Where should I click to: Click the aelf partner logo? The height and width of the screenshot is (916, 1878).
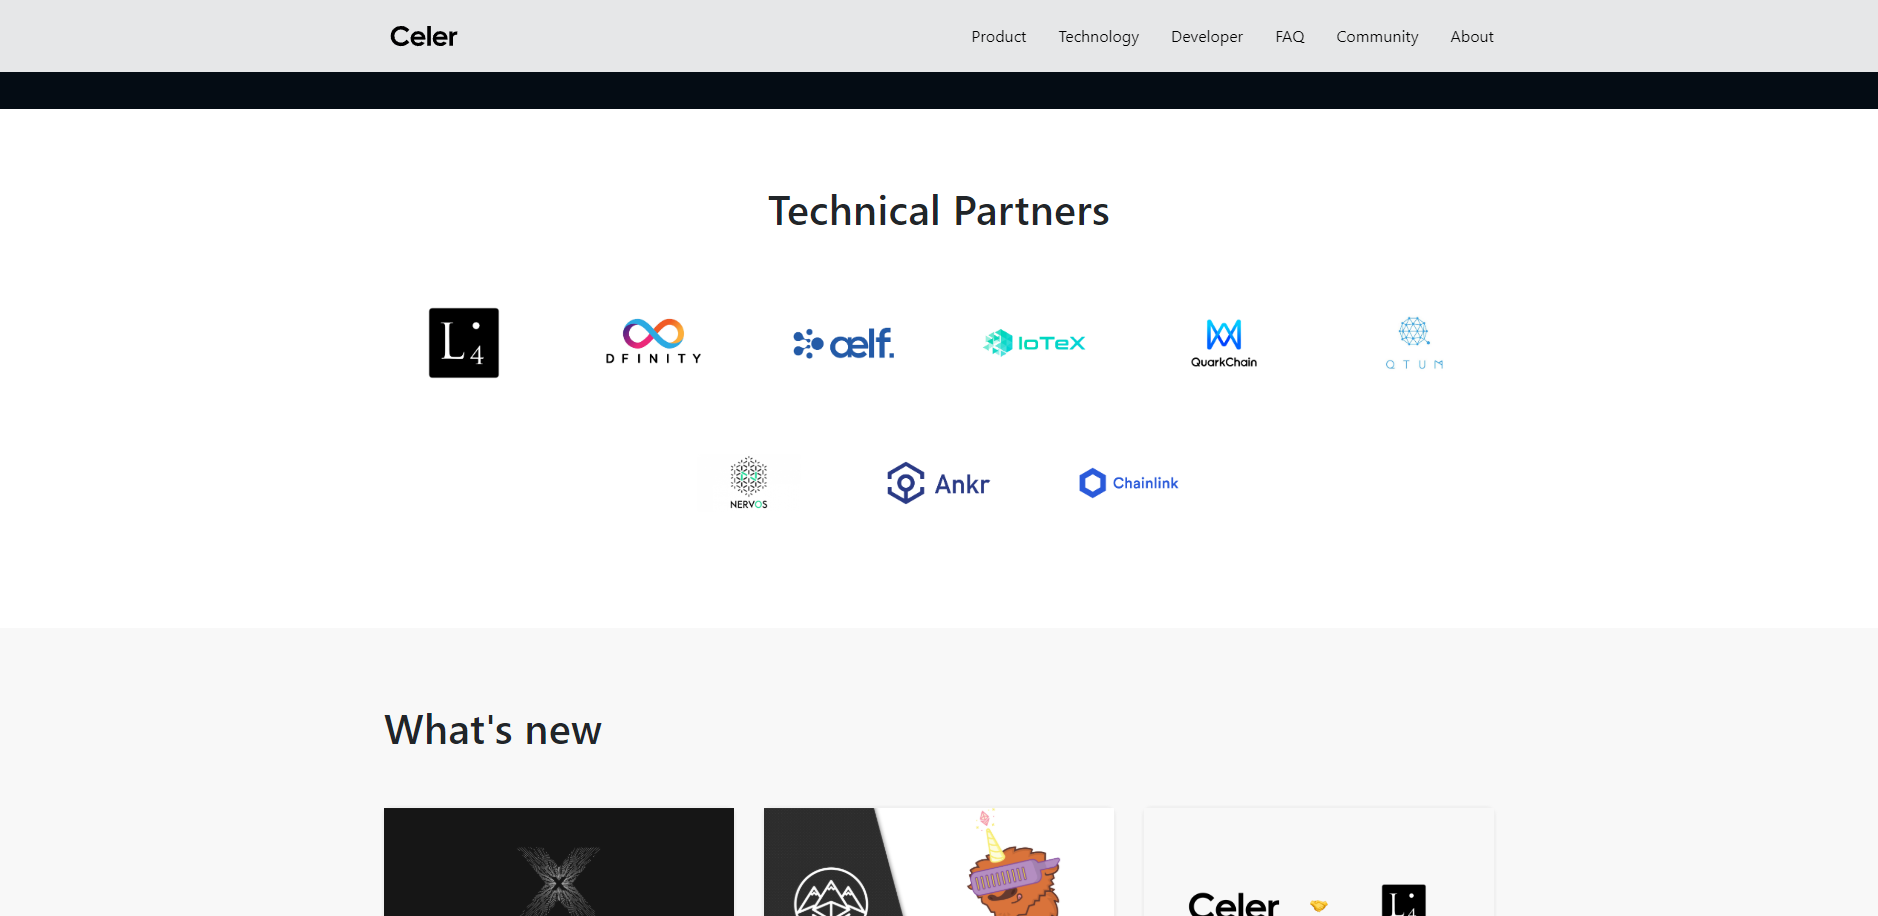(x=844, y=343)
